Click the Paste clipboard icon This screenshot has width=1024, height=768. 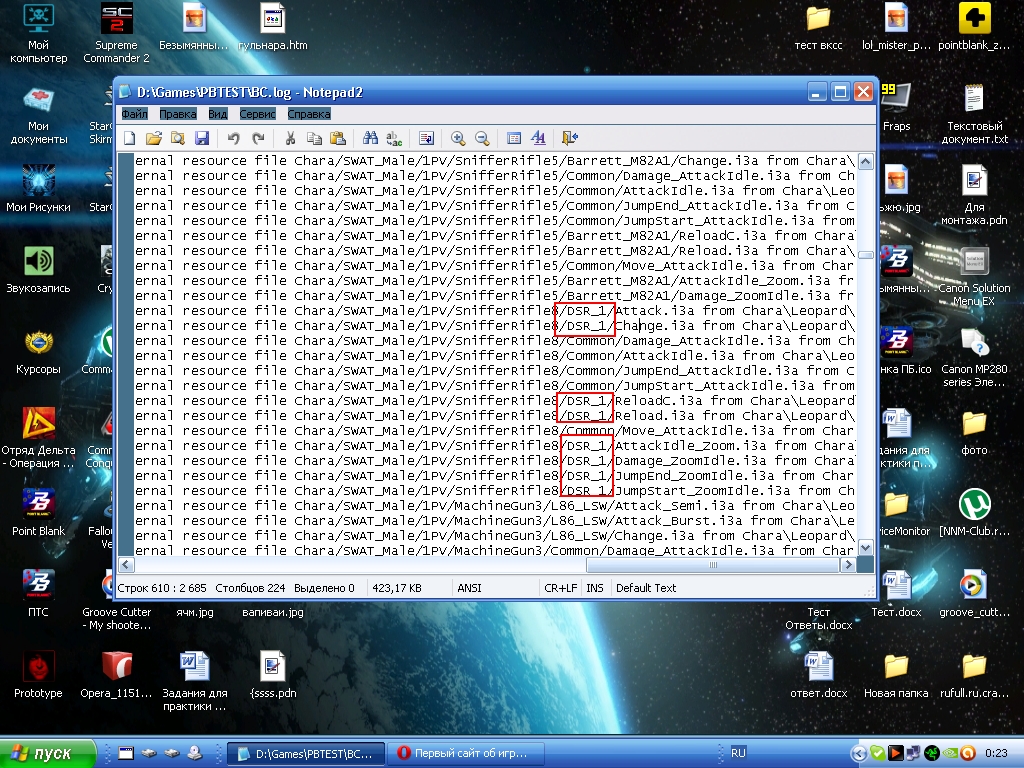tap(338, 138)
